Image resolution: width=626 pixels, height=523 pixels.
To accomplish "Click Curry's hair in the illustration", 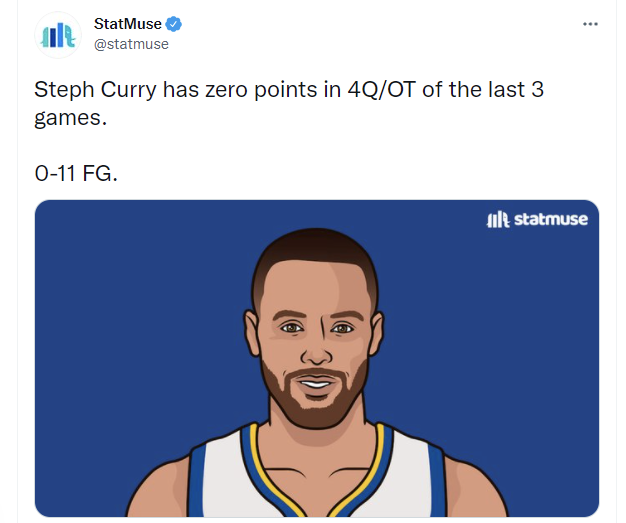I will coord(316,262).
